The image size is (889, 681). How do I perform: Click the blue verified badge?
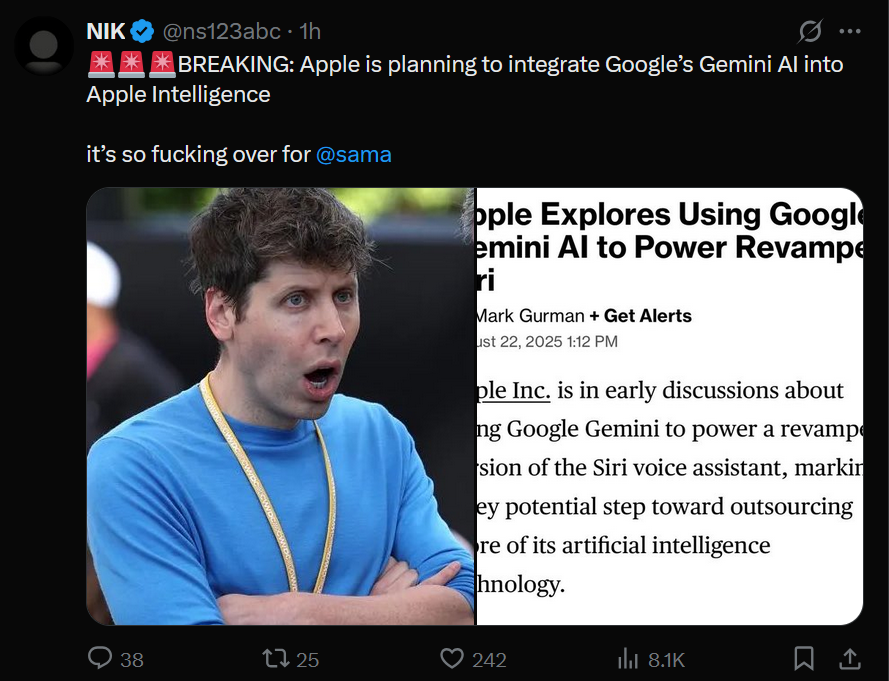(x=142, y=32)
